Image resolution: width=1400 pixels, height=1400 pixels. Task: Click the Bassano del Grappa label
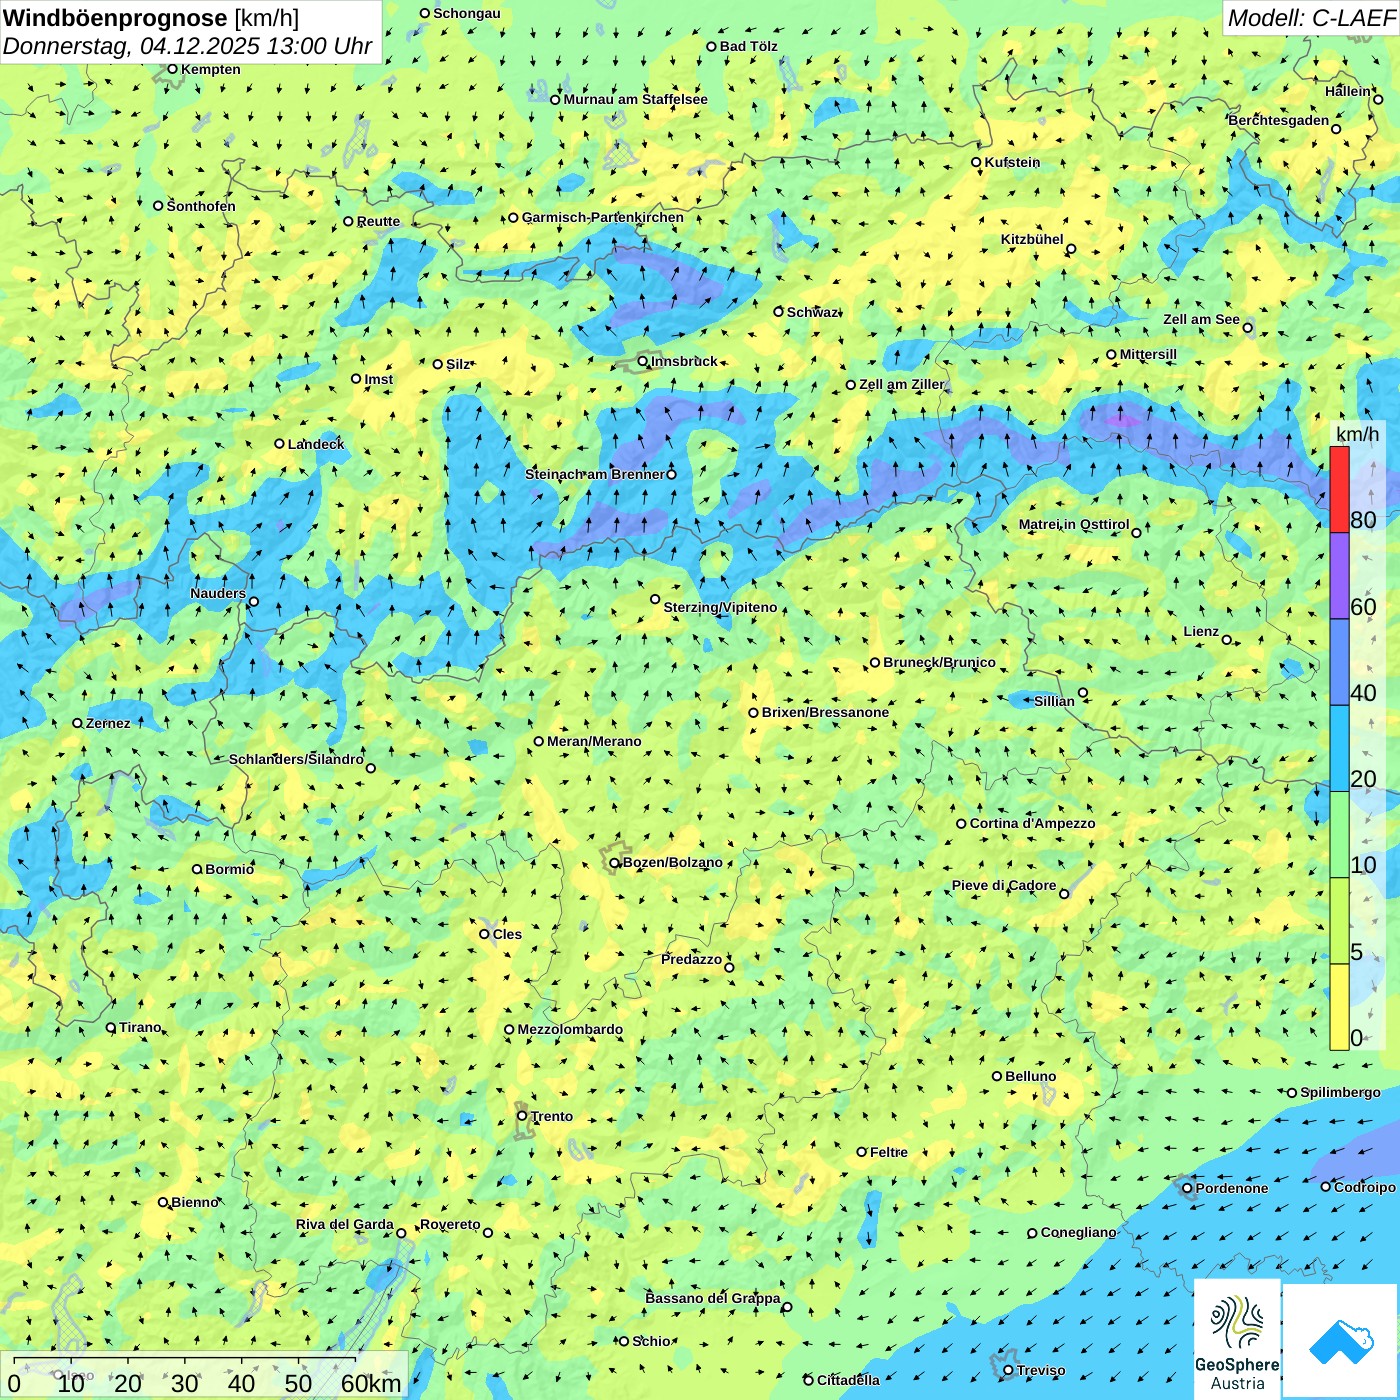[x=713, y=1298]
